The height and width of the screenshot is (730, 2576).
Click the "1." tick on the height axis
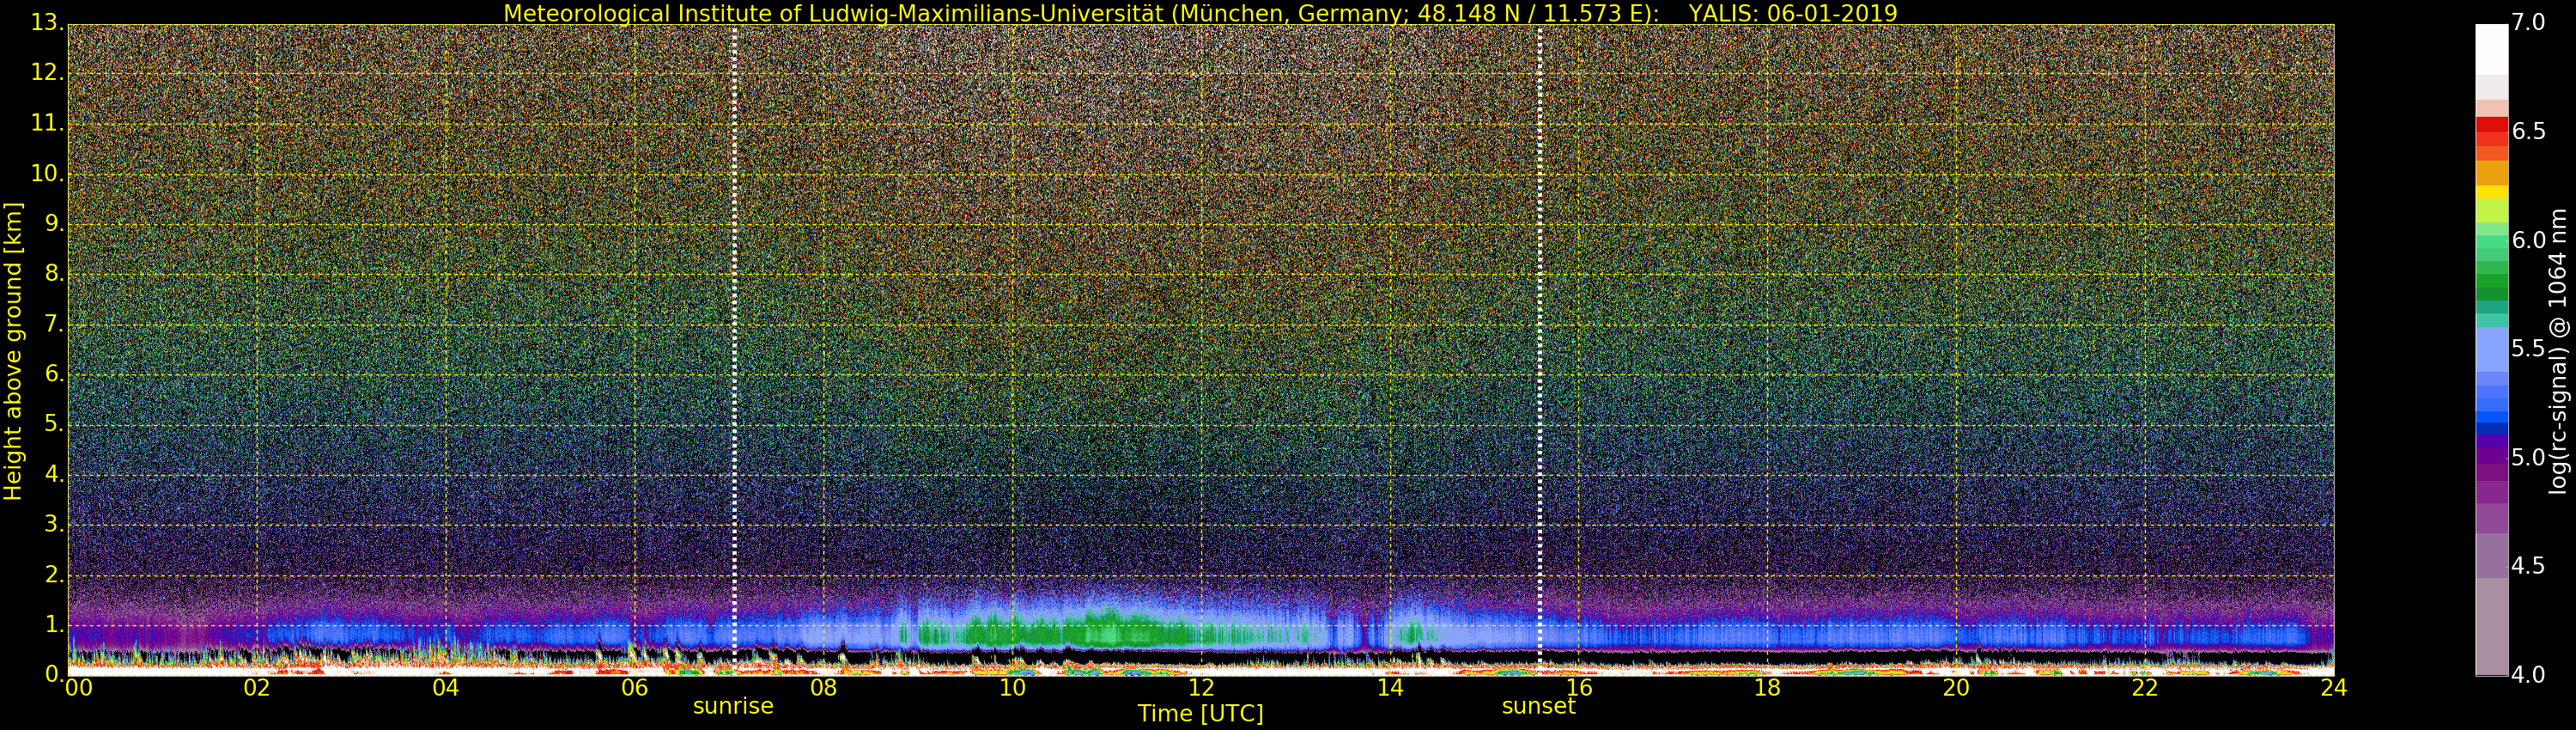point(53,624)
